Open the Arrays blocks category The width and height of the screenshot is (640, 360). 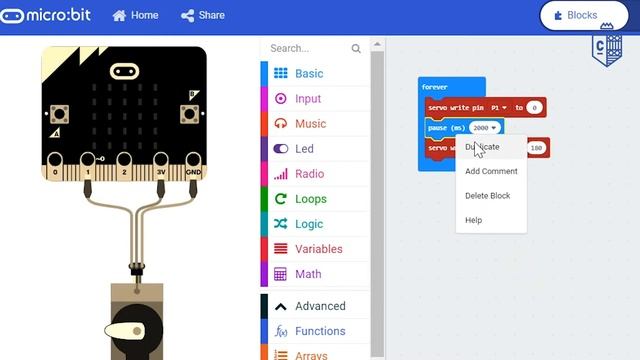(315, 353)
